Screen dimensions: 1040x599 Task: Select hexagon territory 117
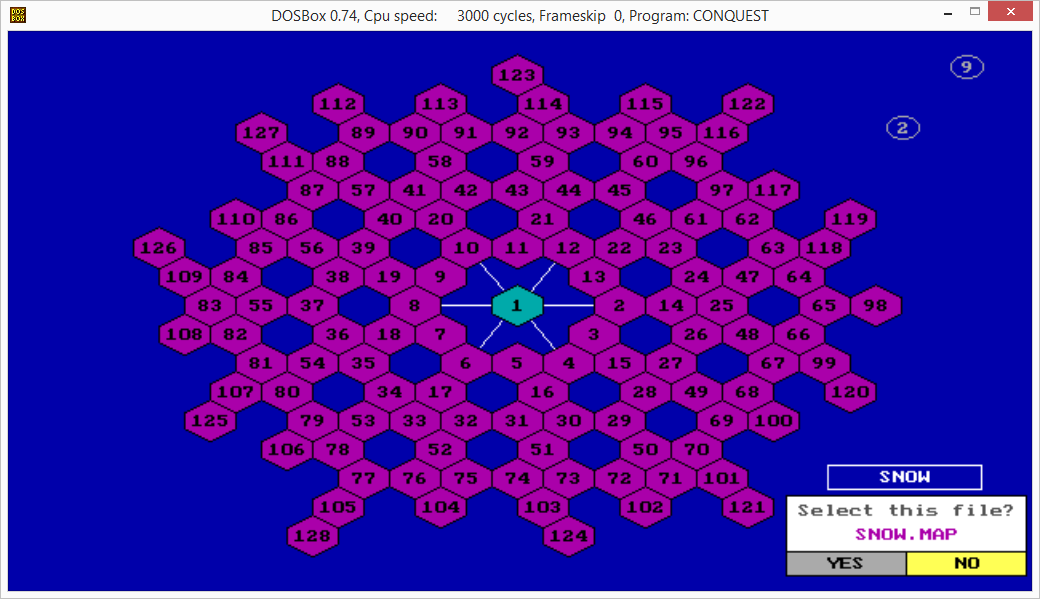click(x=773, y=190)
